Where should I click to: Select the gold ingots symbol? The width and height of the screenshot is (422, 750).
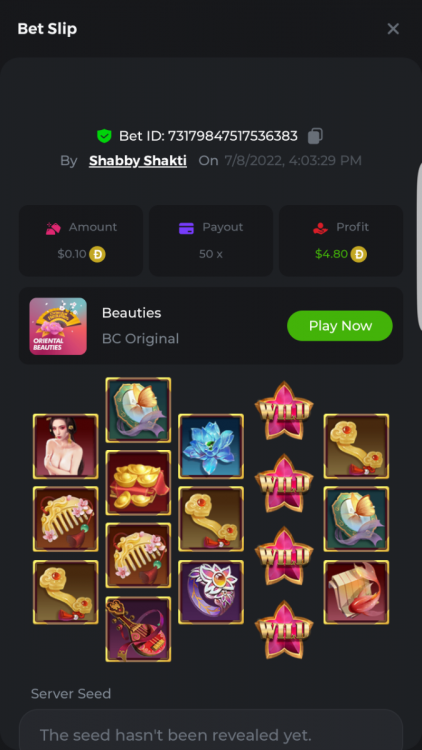point(138,483)
